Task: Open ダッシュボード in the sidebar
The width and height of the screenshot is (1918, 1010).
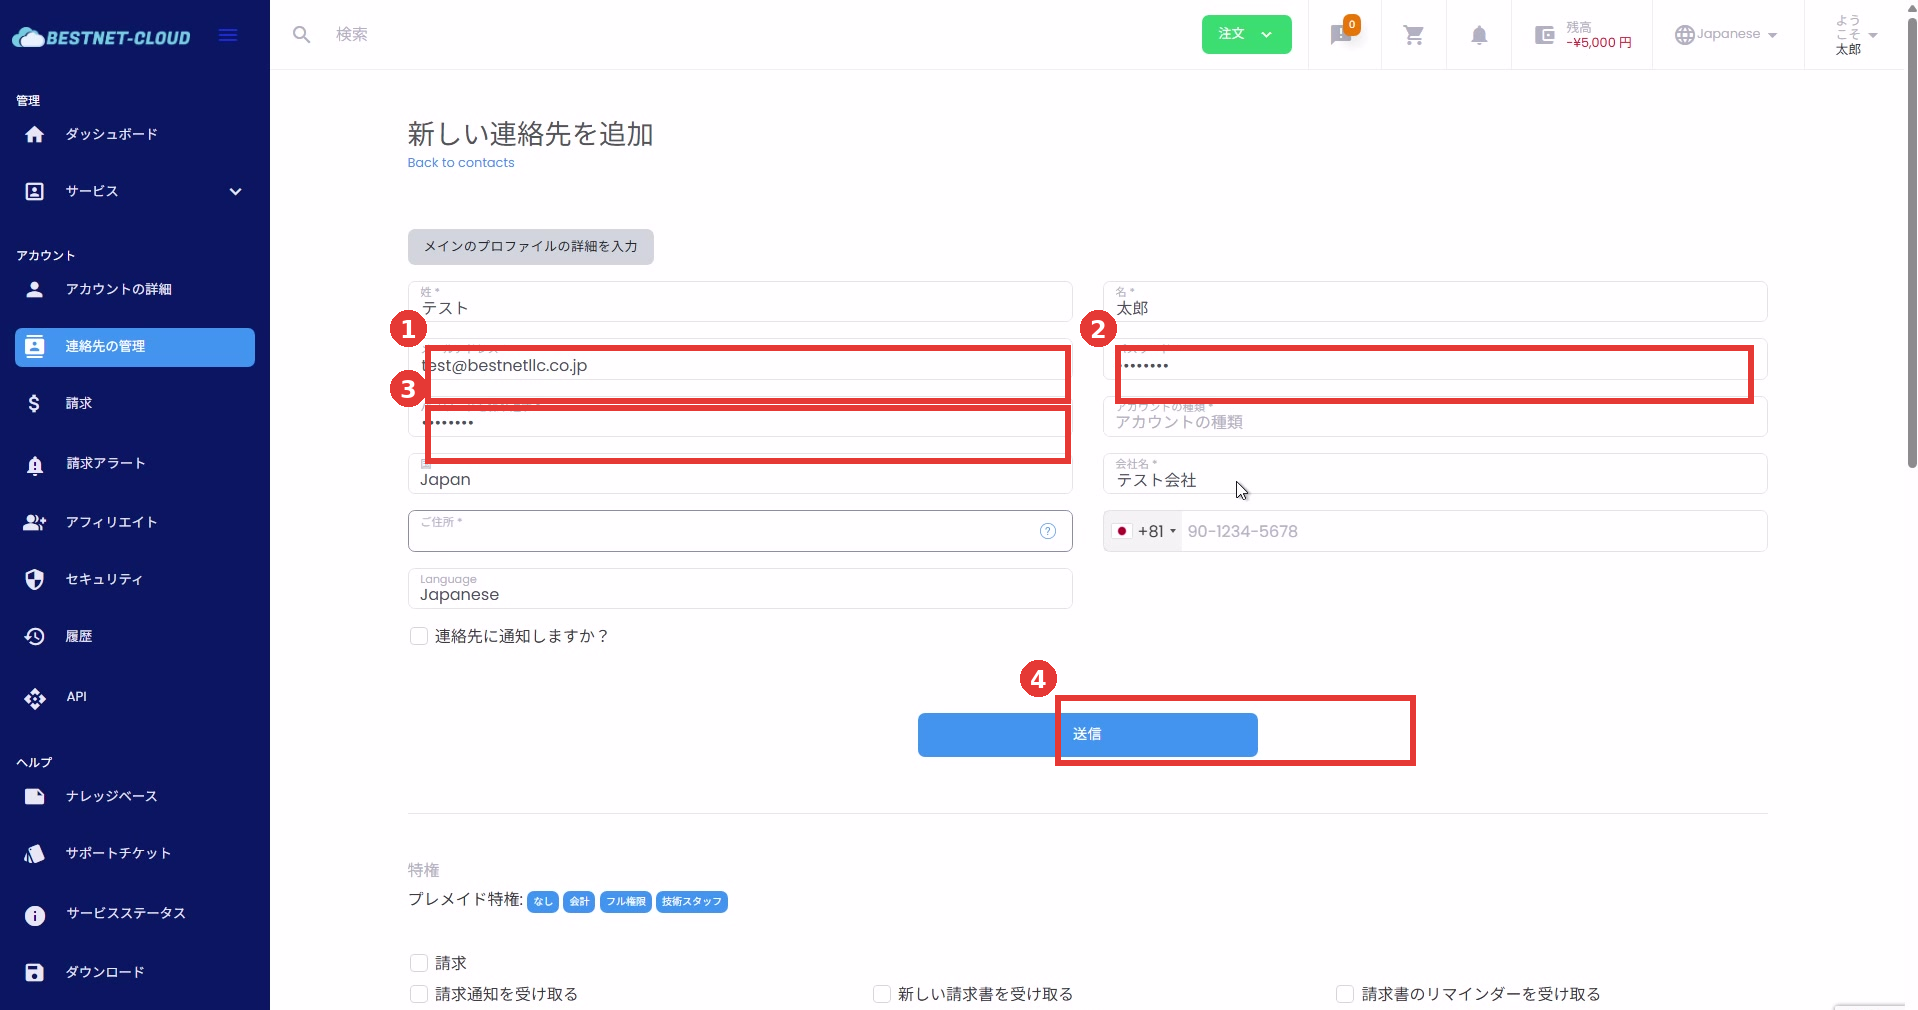Action: 111,134
